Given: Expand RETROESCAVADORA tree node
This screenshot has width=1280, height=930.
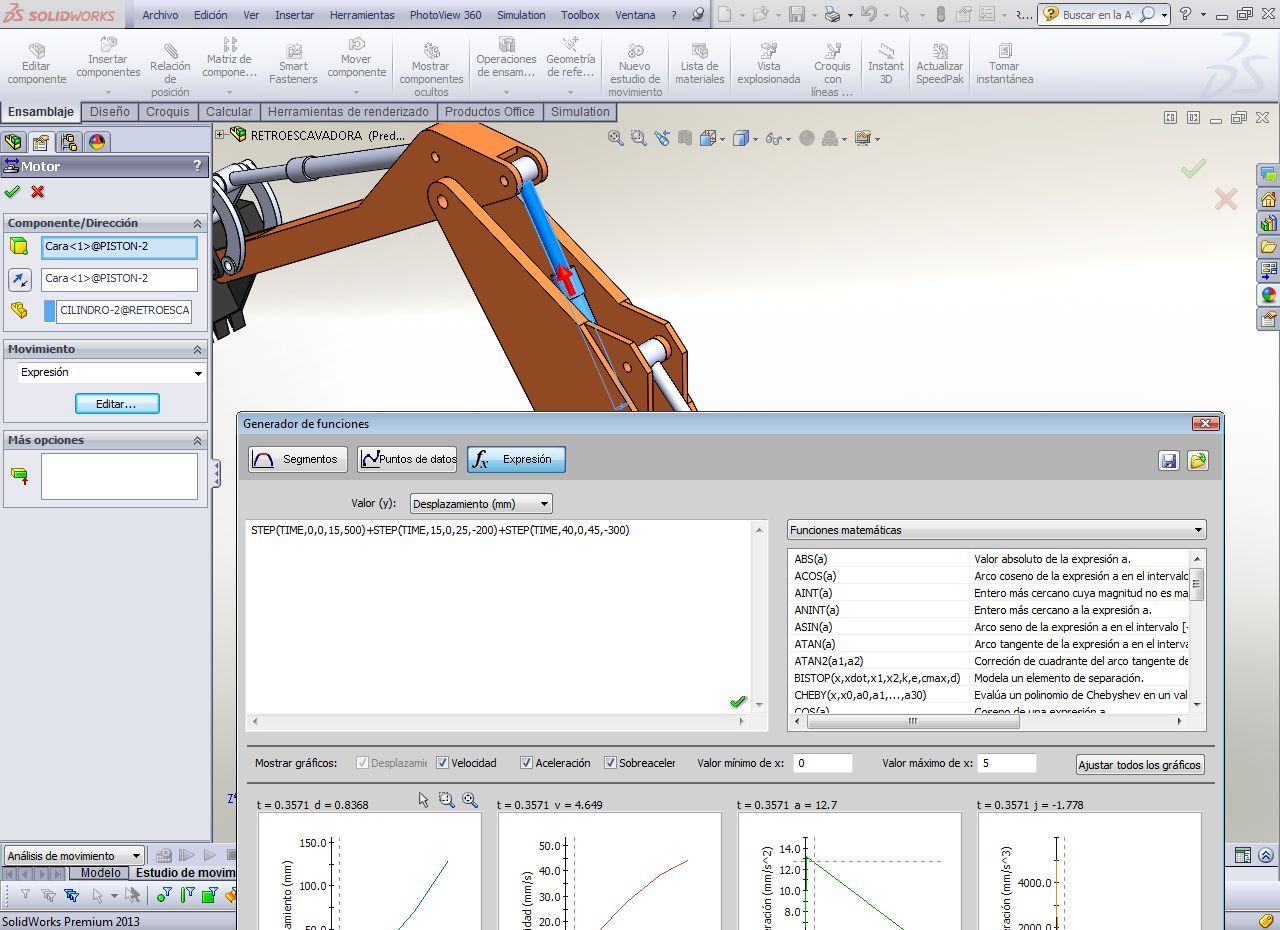Looking at the screenshot, I should 220,134.
